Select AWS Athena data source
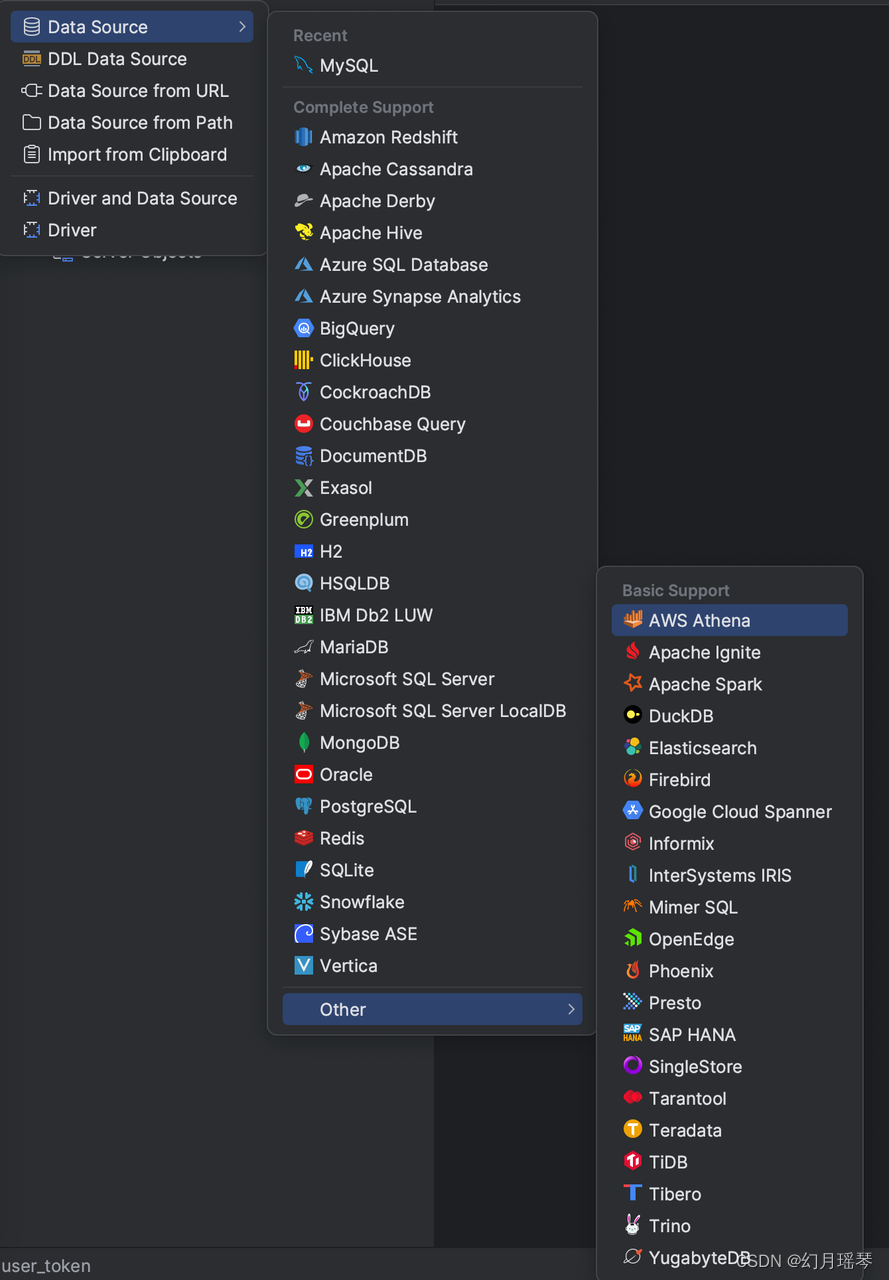Screen dimensions: 889x1280 pos(729,620)
